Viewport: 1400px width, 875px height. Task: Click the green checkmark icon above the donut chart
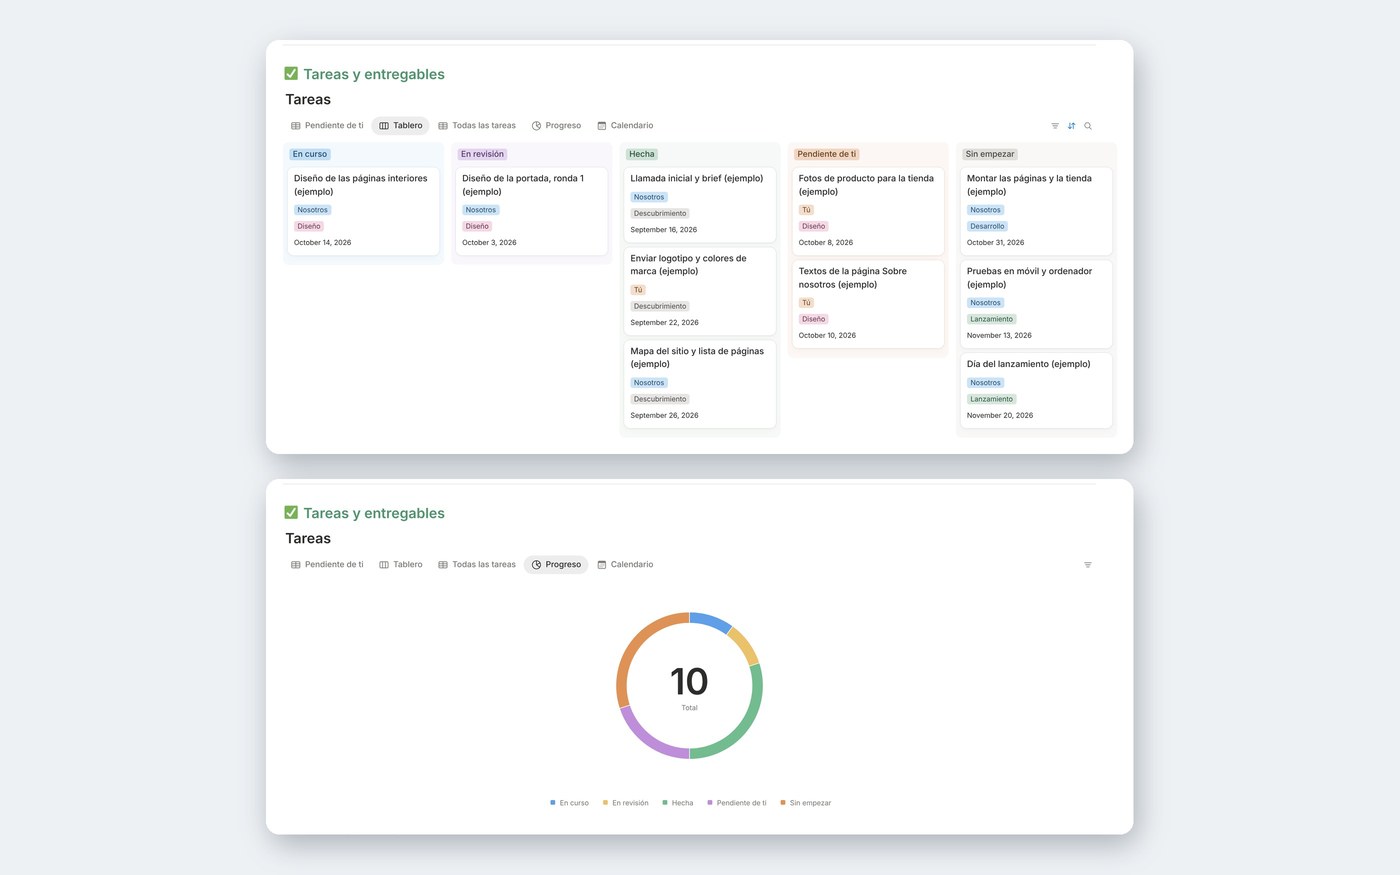291,512
